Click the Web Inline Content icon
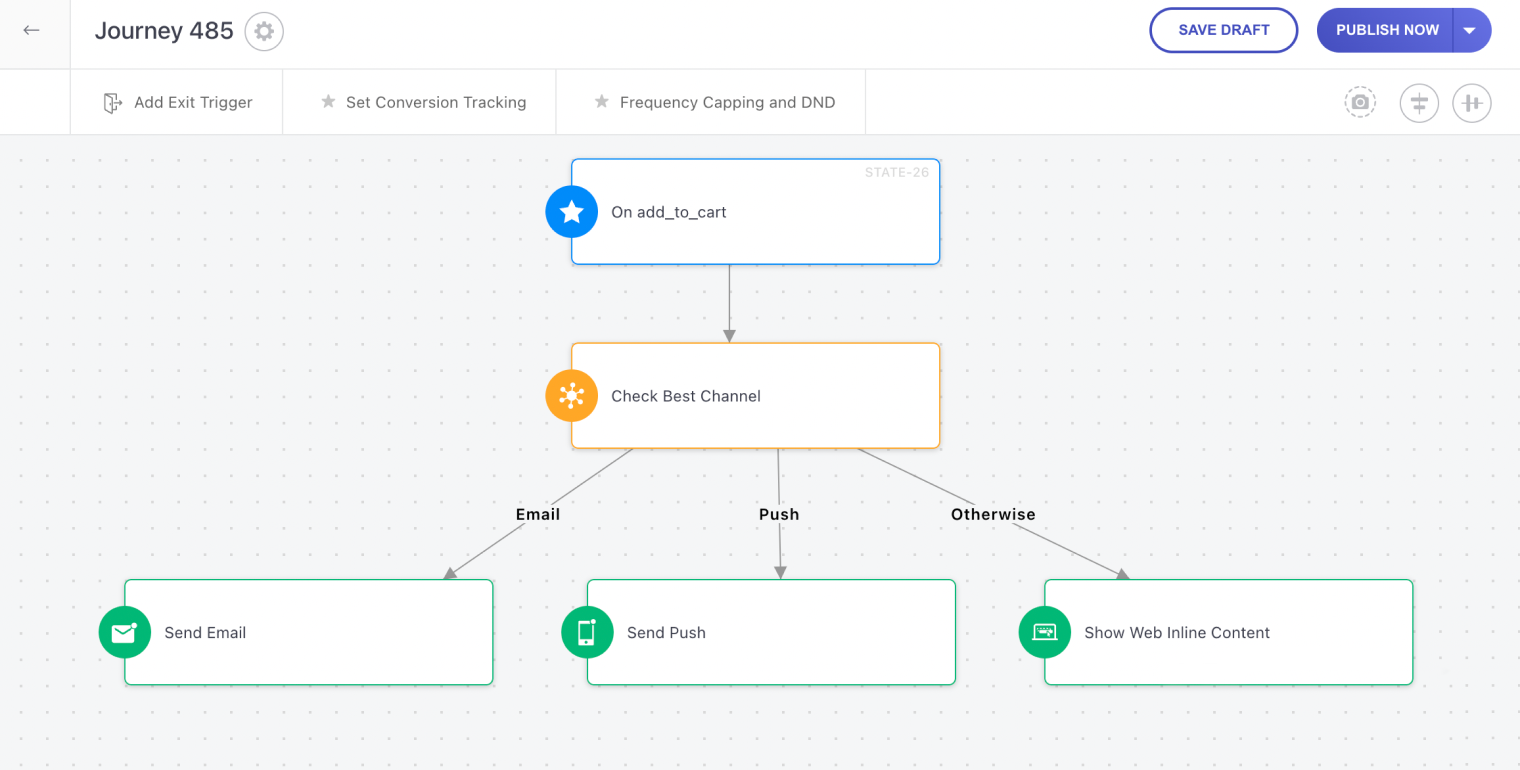The height and width of the screenshot is (770, 1520). [1044, 633]
